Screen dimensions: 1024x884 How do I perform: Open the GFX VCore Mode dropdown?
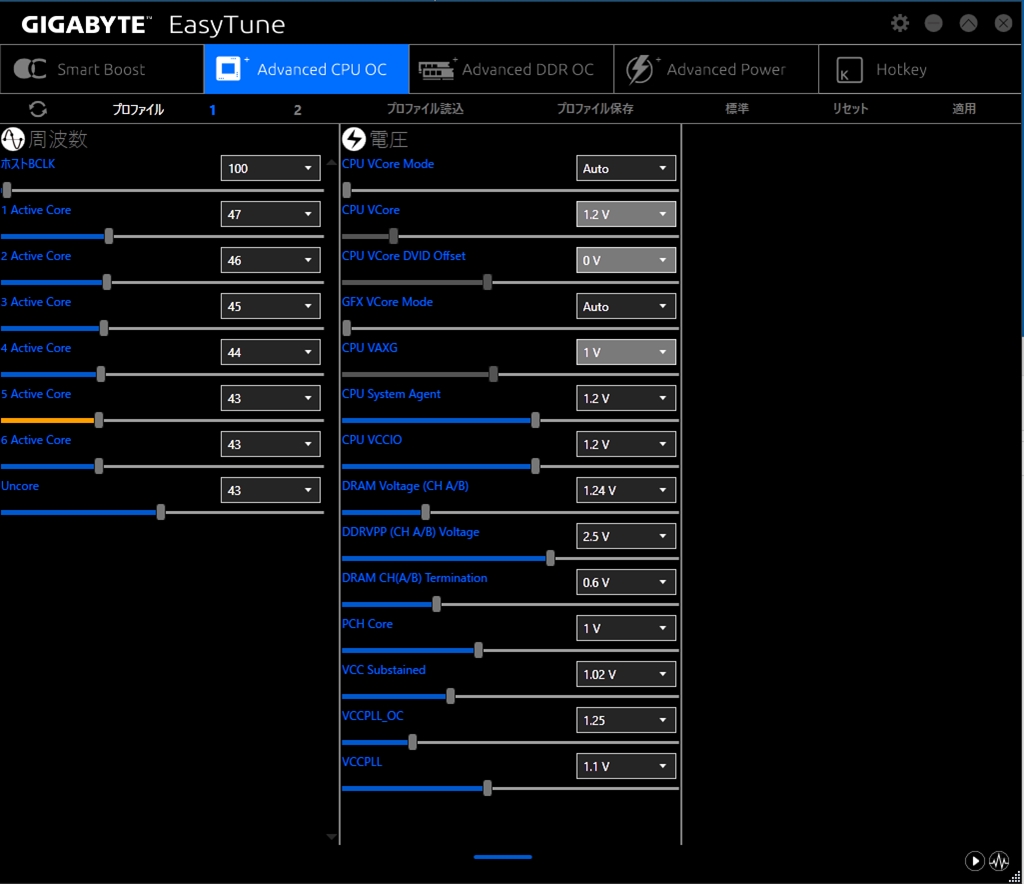626,306
